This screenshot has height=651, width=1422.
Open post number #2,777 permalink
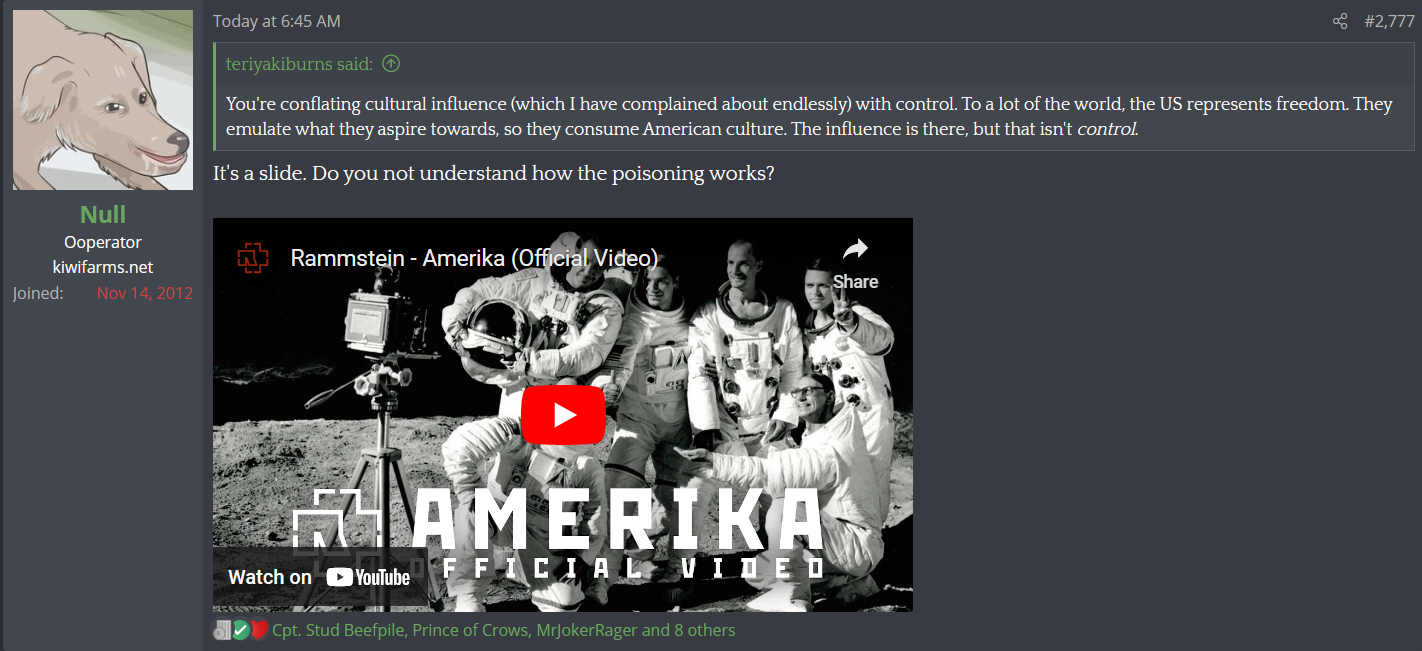click(1389, 21)
